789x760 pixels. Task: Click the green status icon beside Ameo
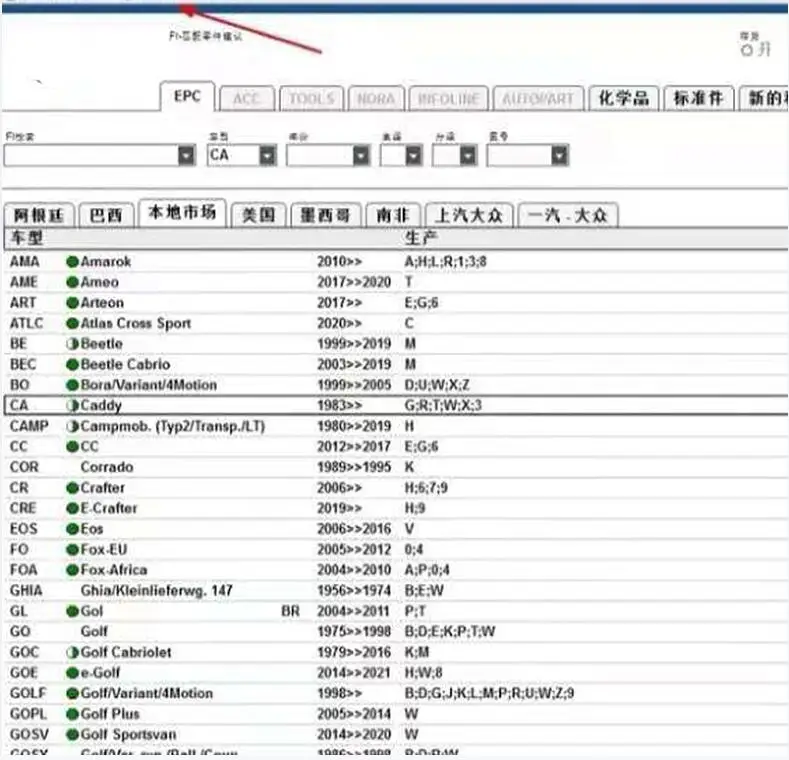pyautogui.click(x=72, y=282)
